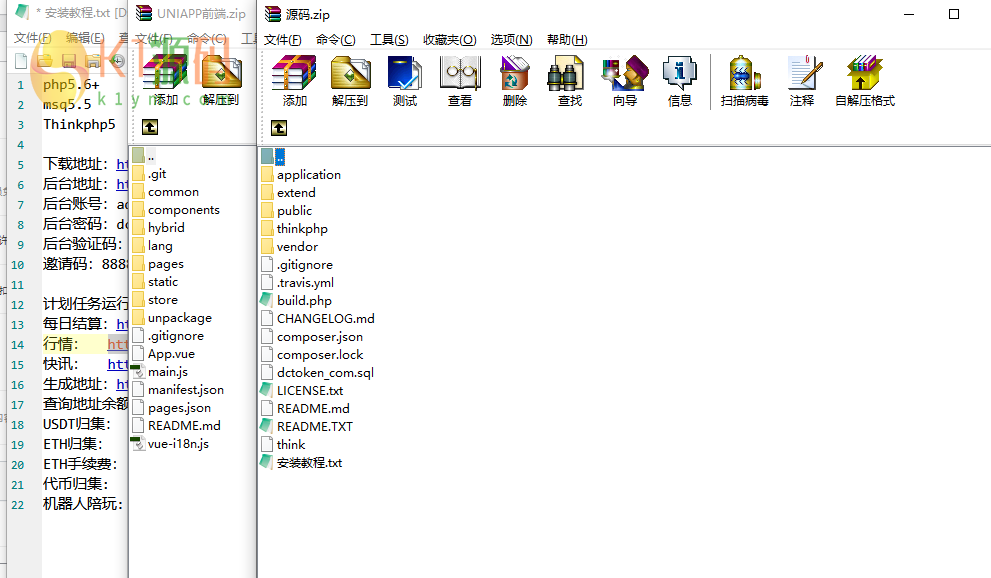Viewport: 991px width, 578px height.
Task: Select the application folder icon
Action: click(267, 174)
